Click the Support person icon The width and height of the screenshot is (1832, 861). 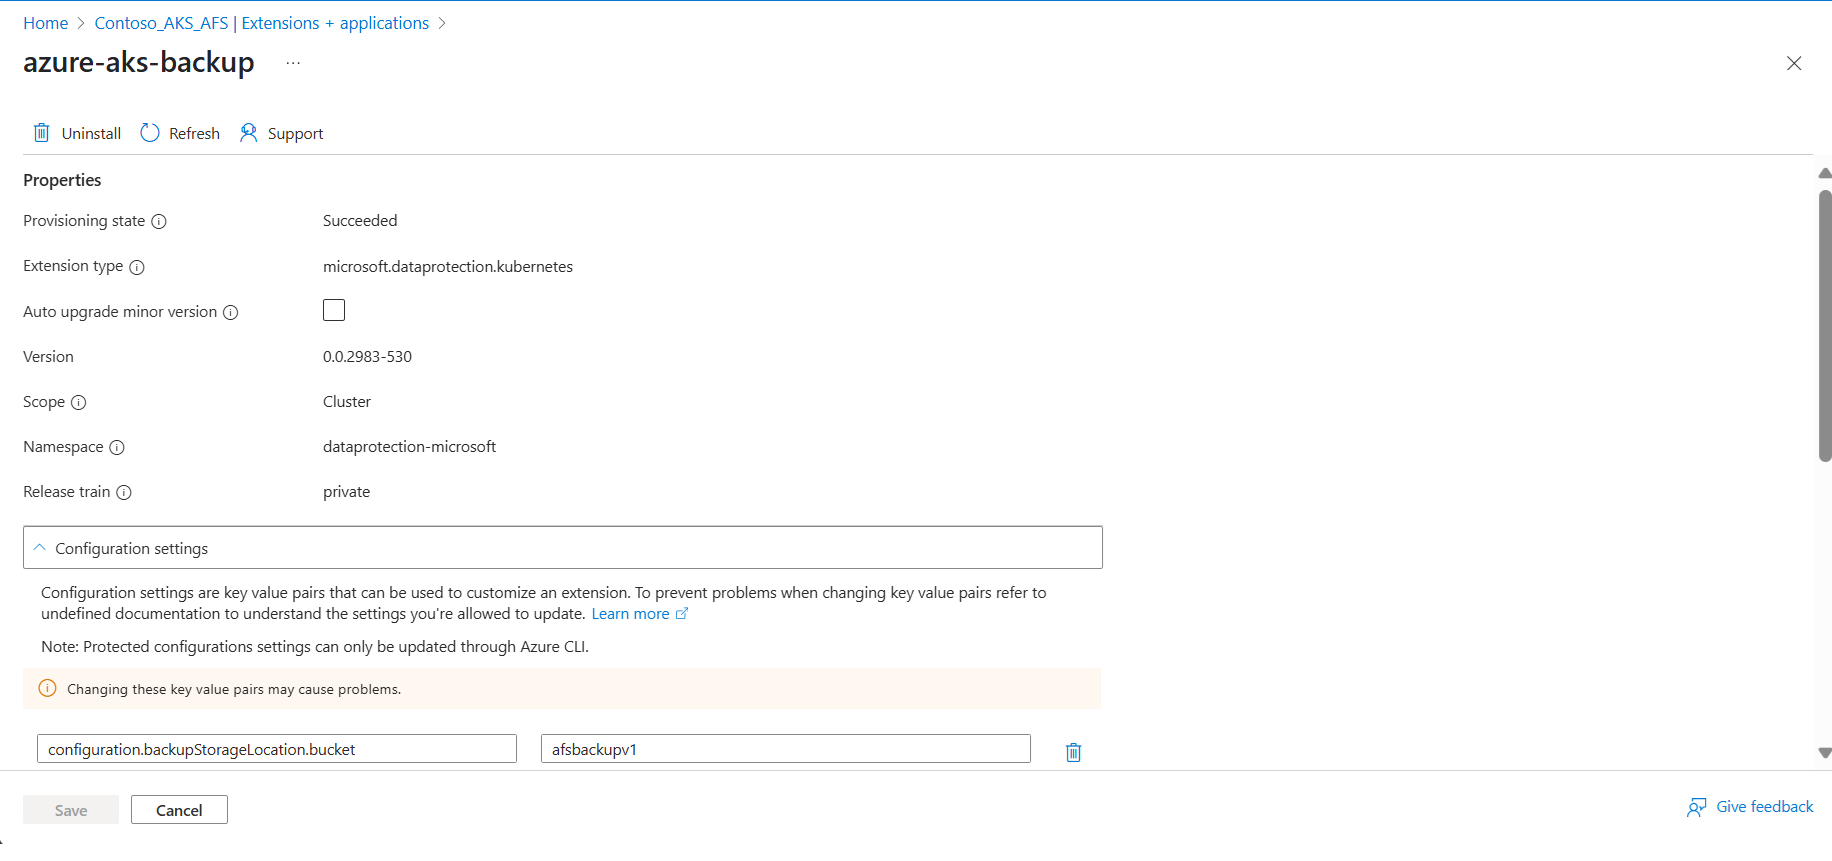[249, 133]
